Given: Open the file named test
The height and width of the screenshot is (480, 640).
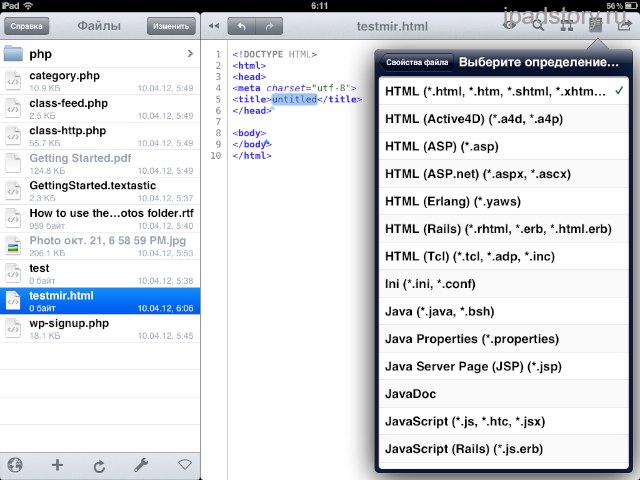Looking at the screenshot, I should [x=100, y=274].
